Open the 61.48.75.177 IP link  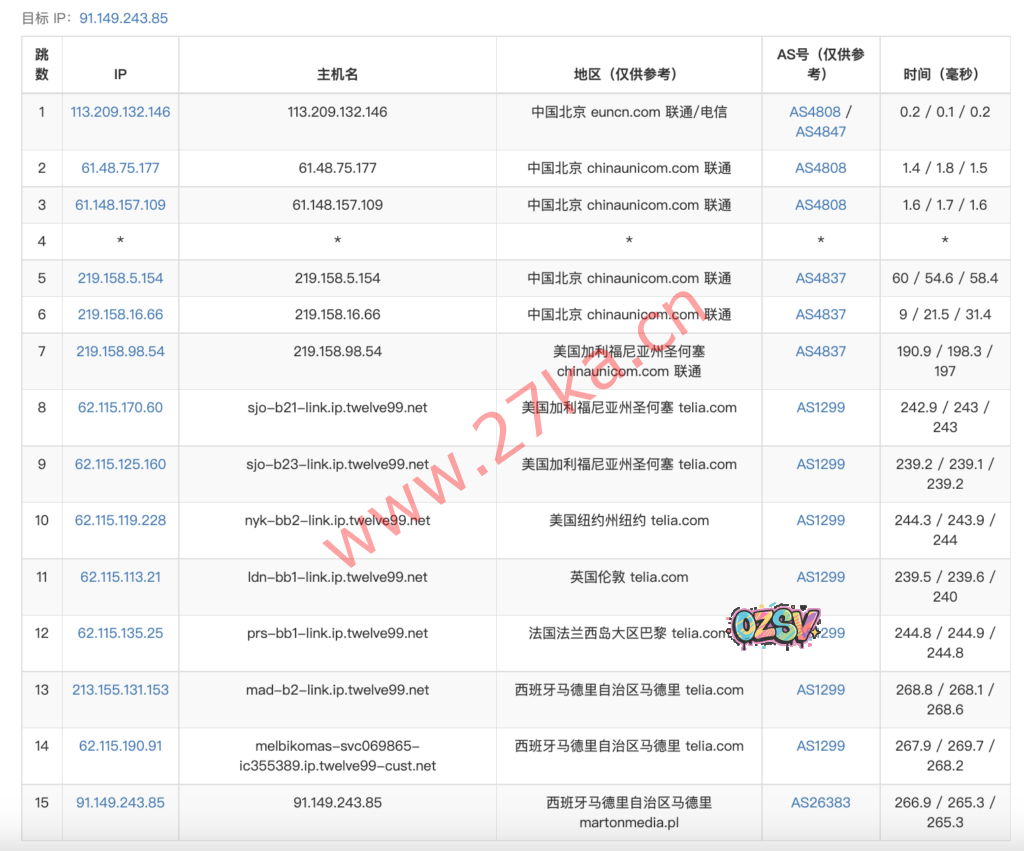(x=120, y=168)
